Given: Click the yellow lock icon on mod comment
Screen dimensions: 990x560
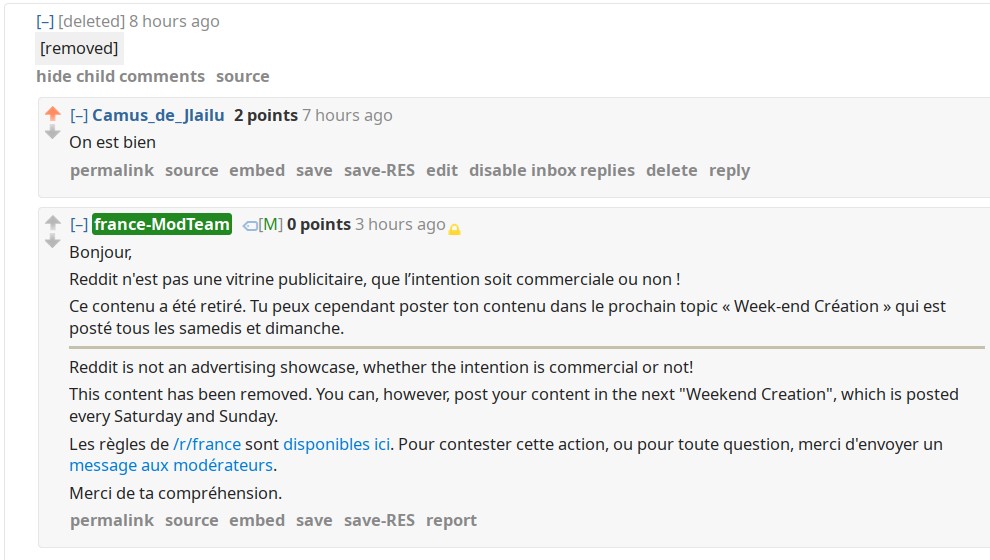Looking at the screenshot, I should coord(454,229).
